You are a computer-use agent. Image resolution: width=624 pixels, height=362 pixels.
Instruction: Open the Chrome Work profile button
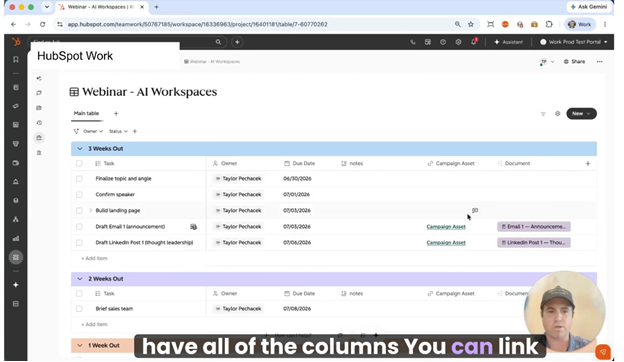click(x=579, y=24)
